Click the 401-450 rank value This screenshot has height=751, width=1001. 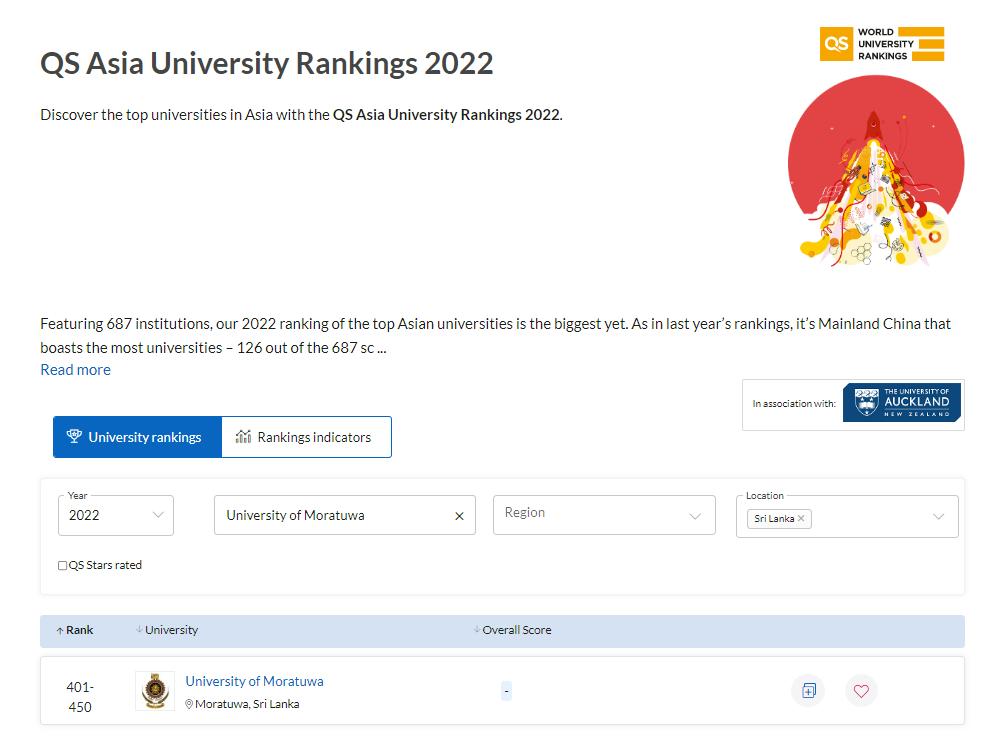[x=80, y=697]
